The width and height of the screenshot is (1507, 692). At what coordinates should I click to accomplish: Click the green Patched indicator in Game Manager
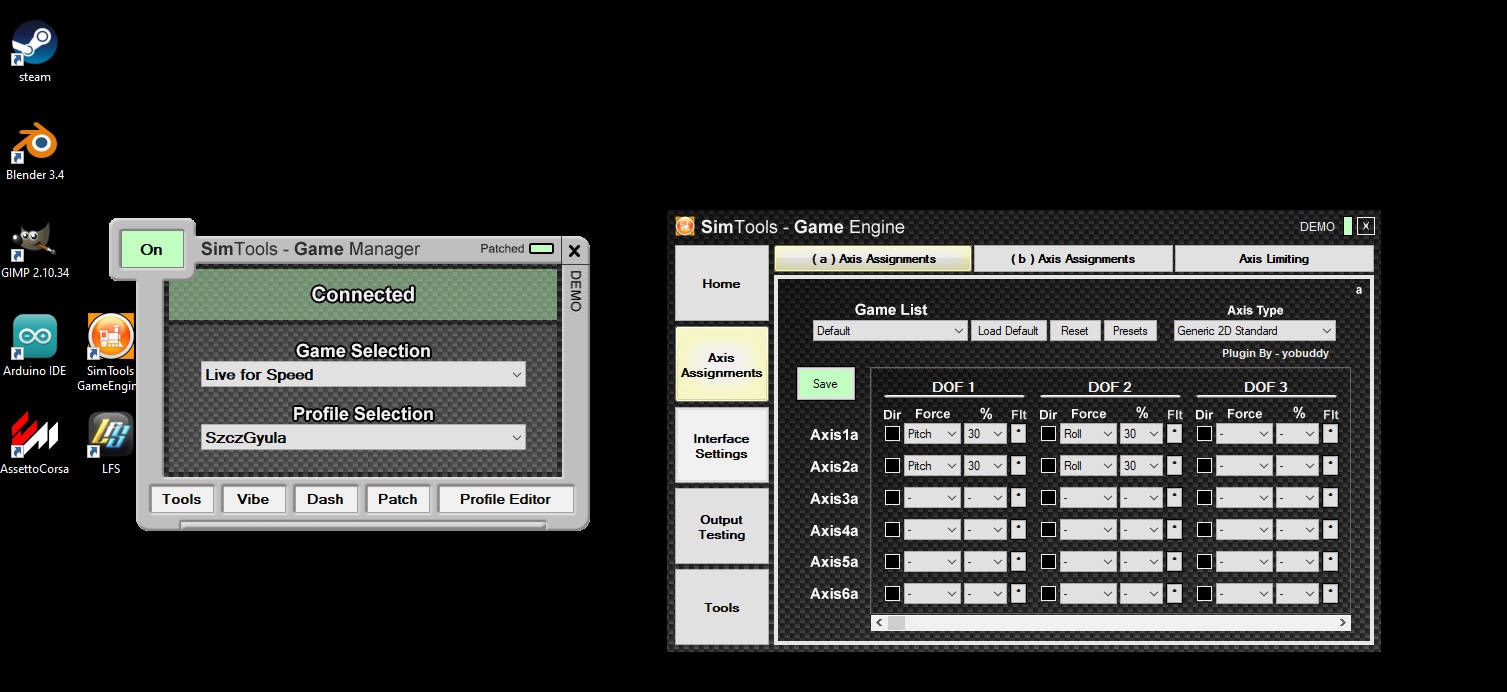(541, 248)
